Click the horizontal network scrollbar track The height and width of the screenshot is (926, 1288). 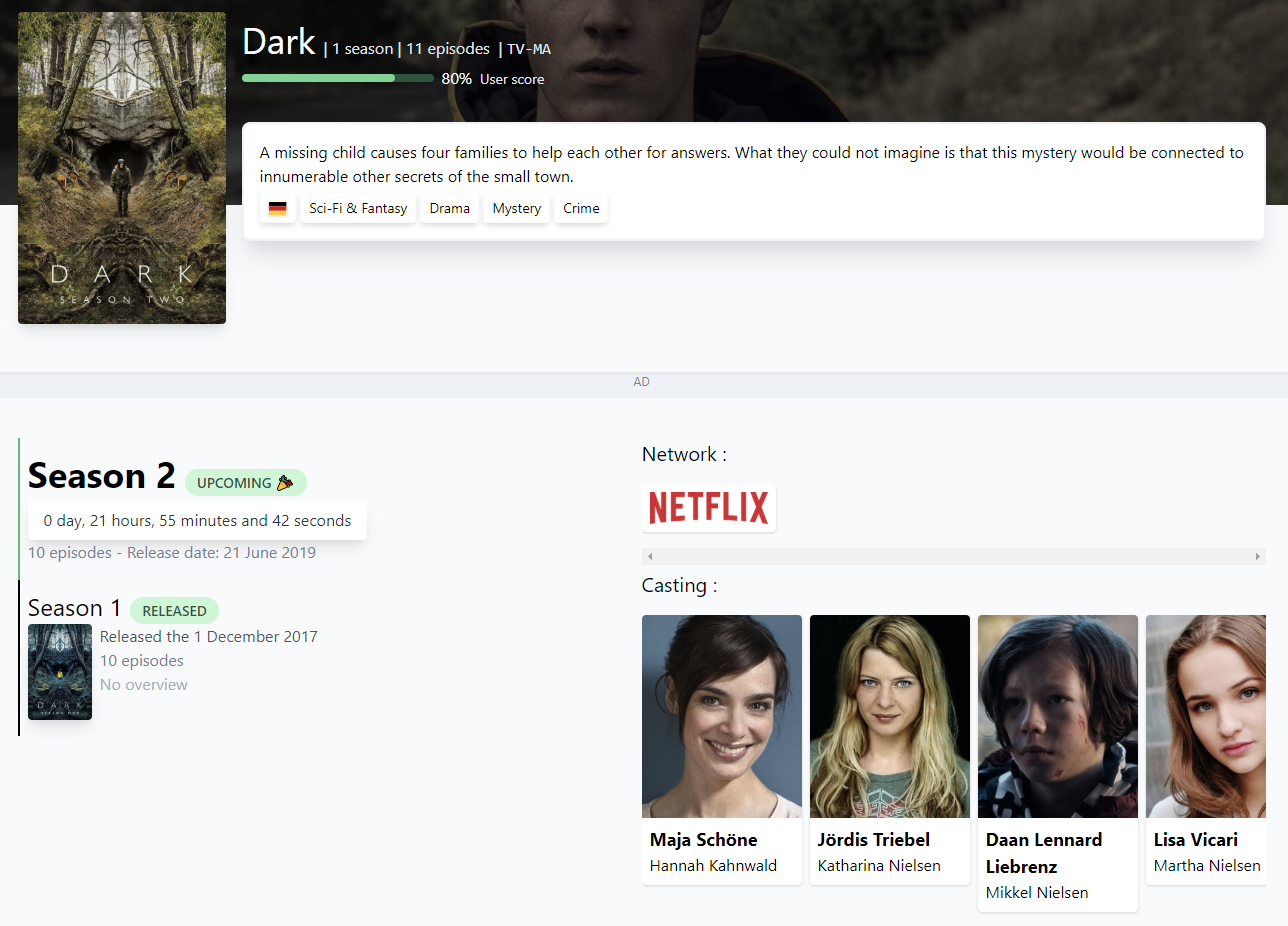(x=954, y=556)
